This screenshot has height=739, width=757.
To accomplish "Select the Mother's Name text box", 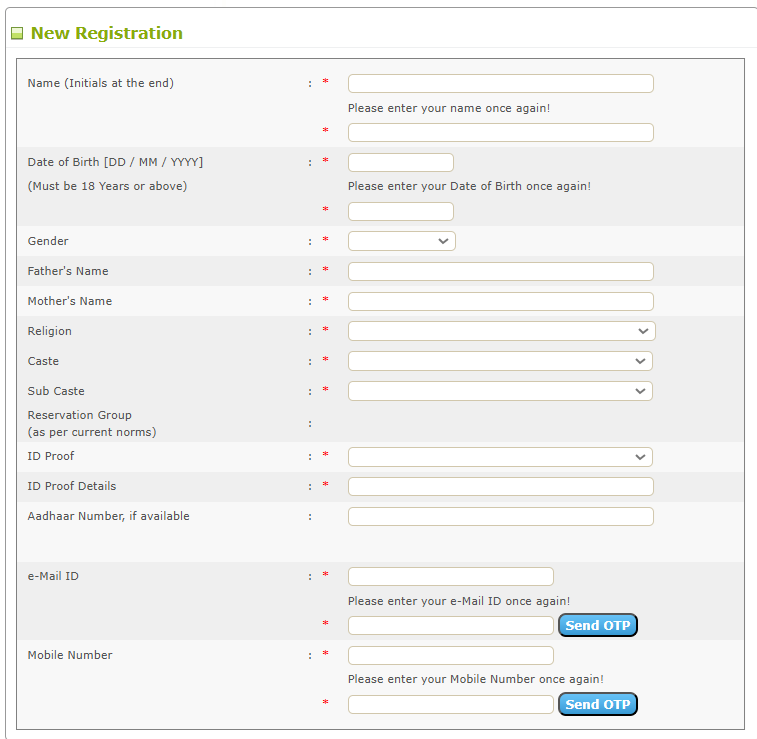I will point(500,302).
